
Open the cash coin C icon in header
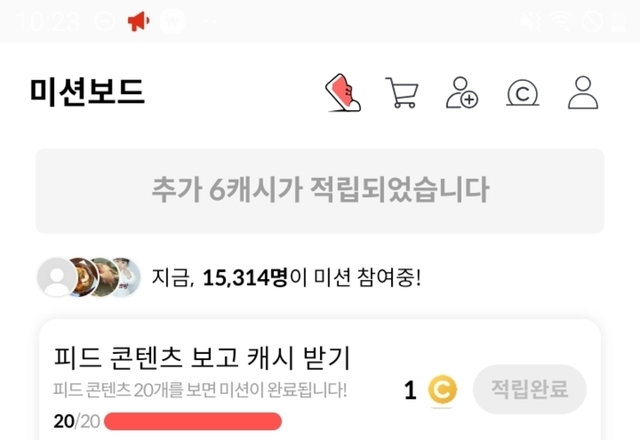(522, 93)
